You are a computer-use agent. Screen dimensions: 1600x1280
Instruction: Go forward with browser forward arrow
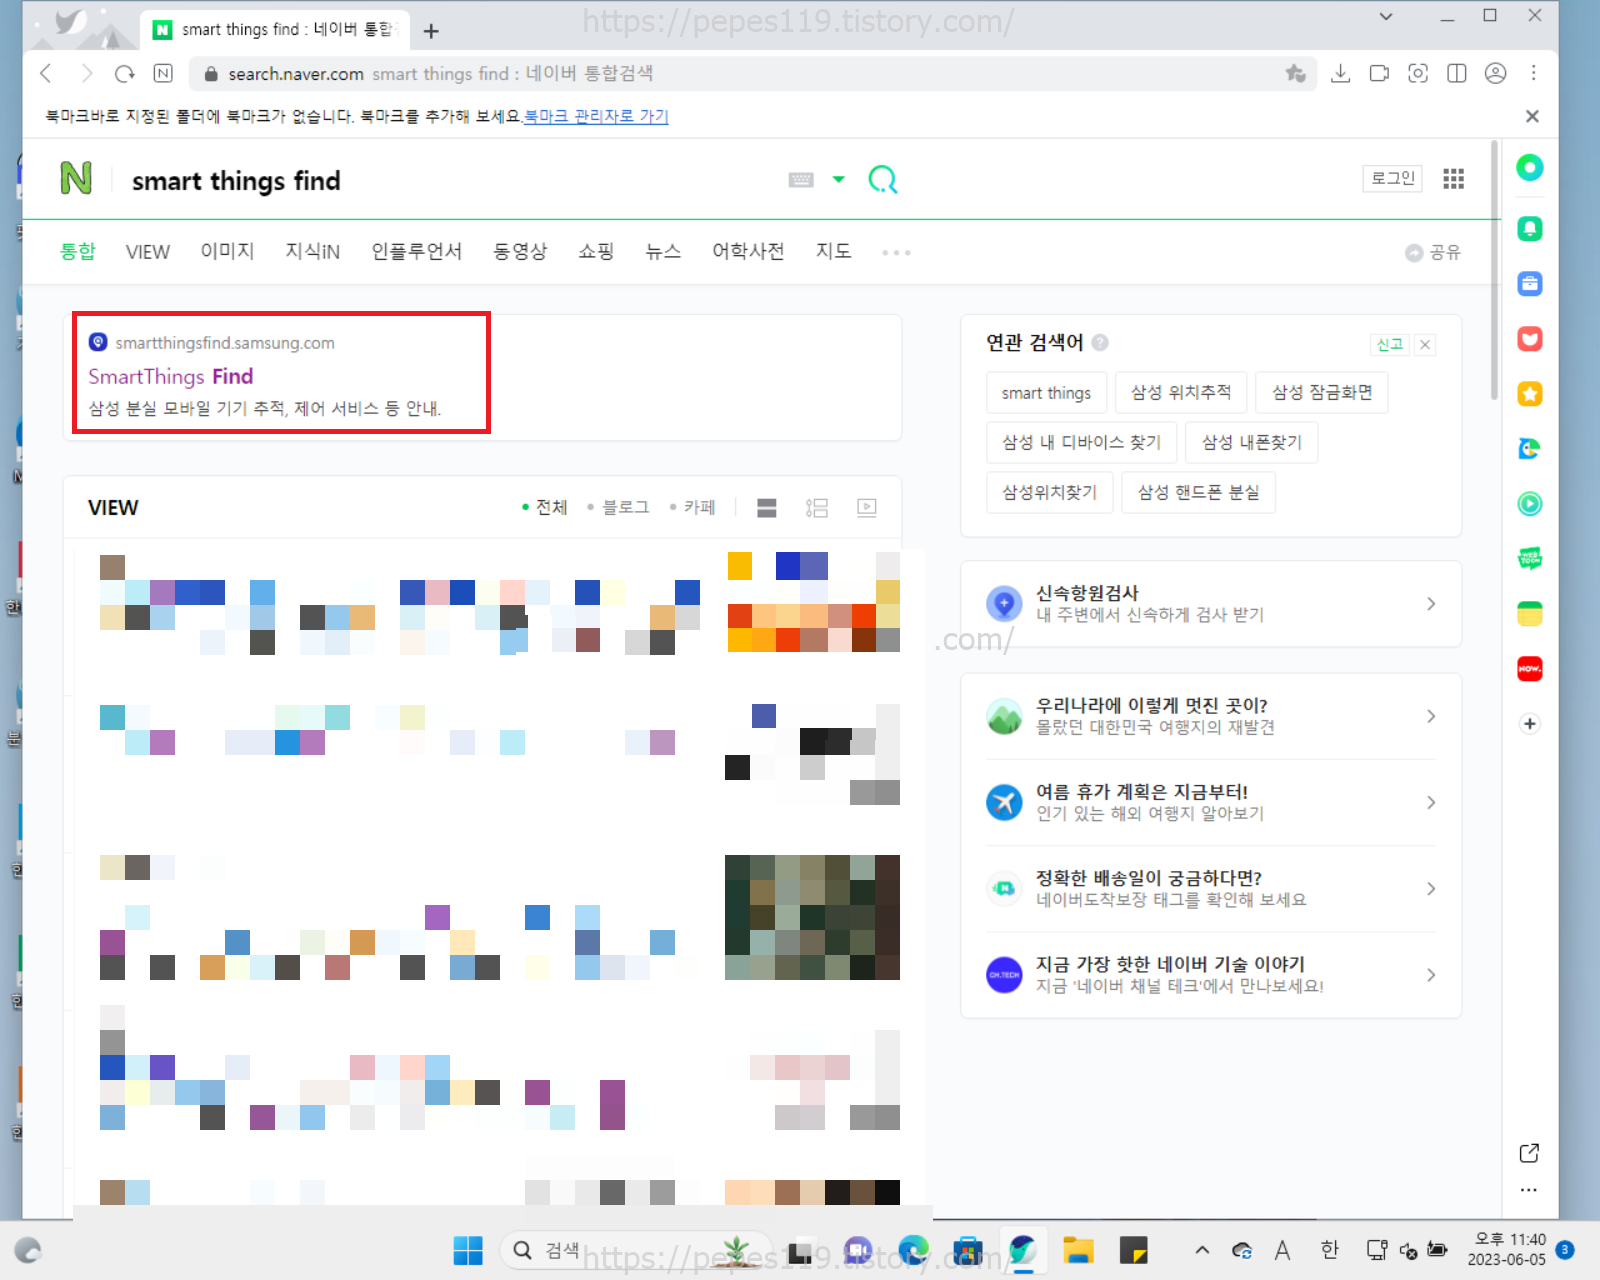[x=86, y=73]
